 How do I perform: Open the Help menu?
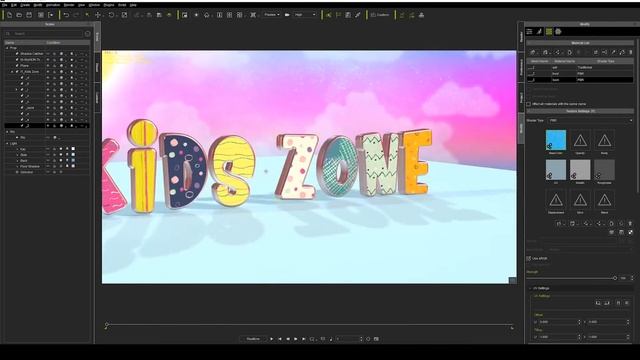click(133, 5)
